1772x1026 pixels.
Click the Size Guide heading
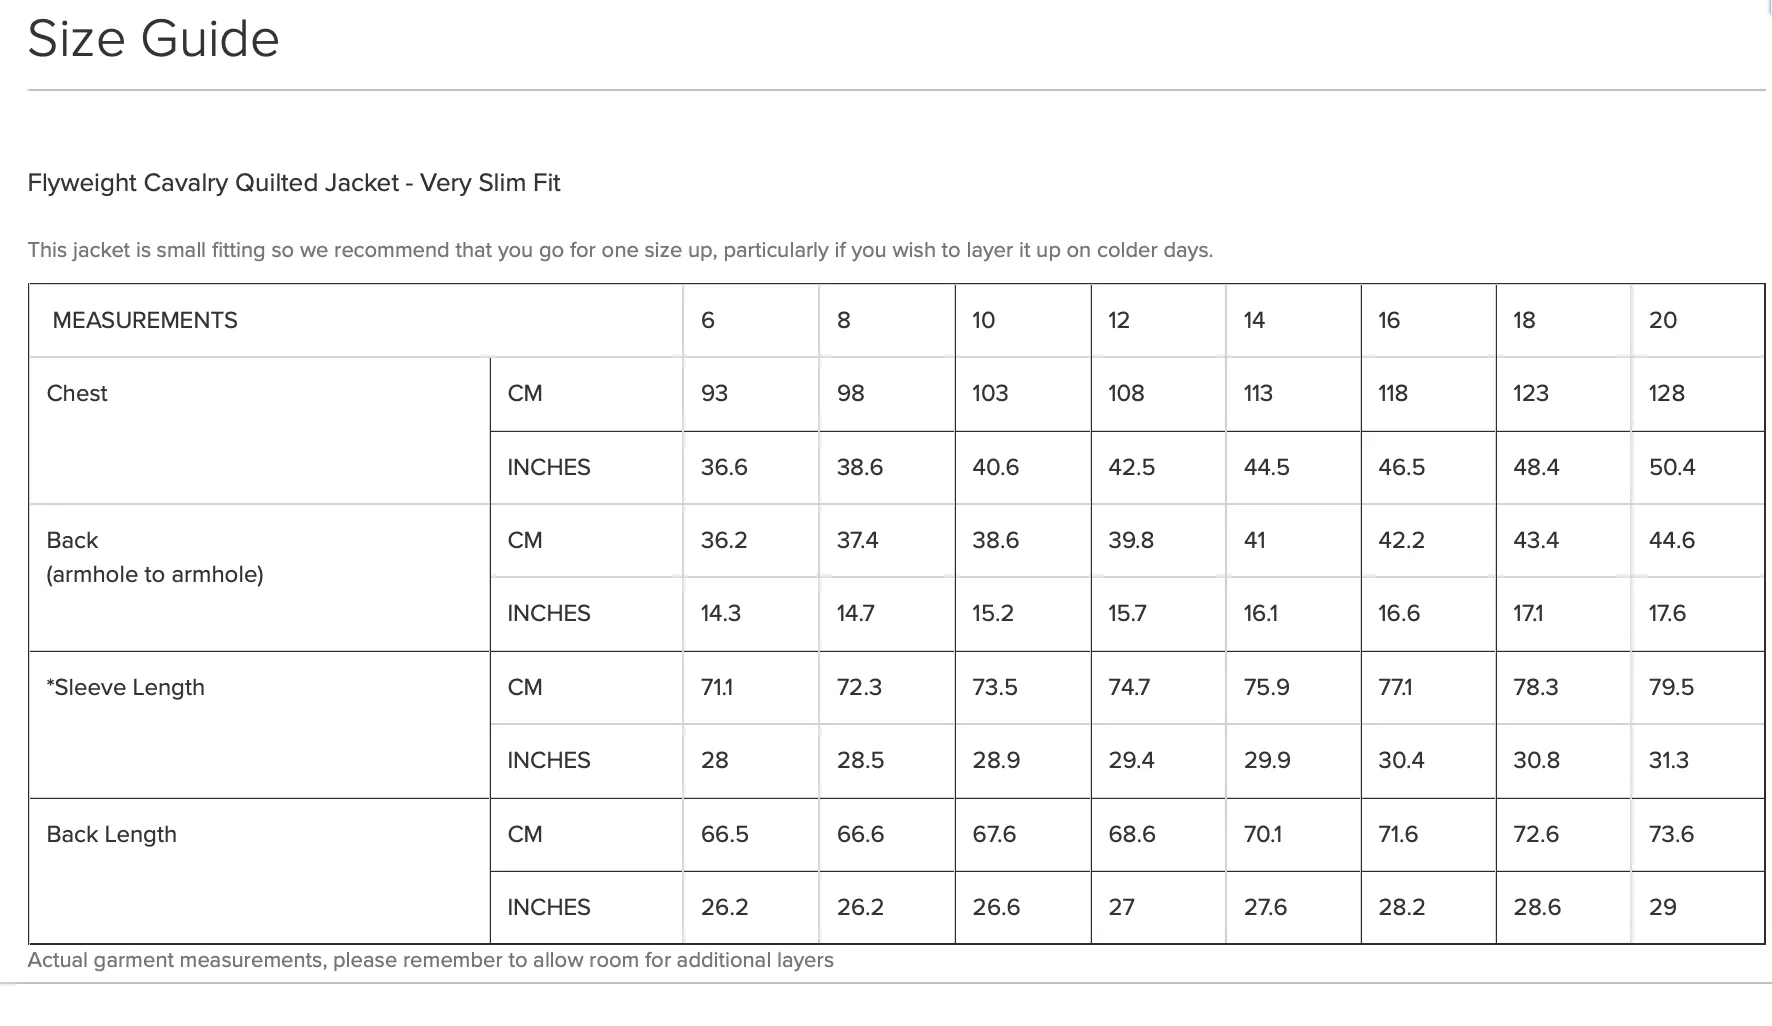pos(153,40)
